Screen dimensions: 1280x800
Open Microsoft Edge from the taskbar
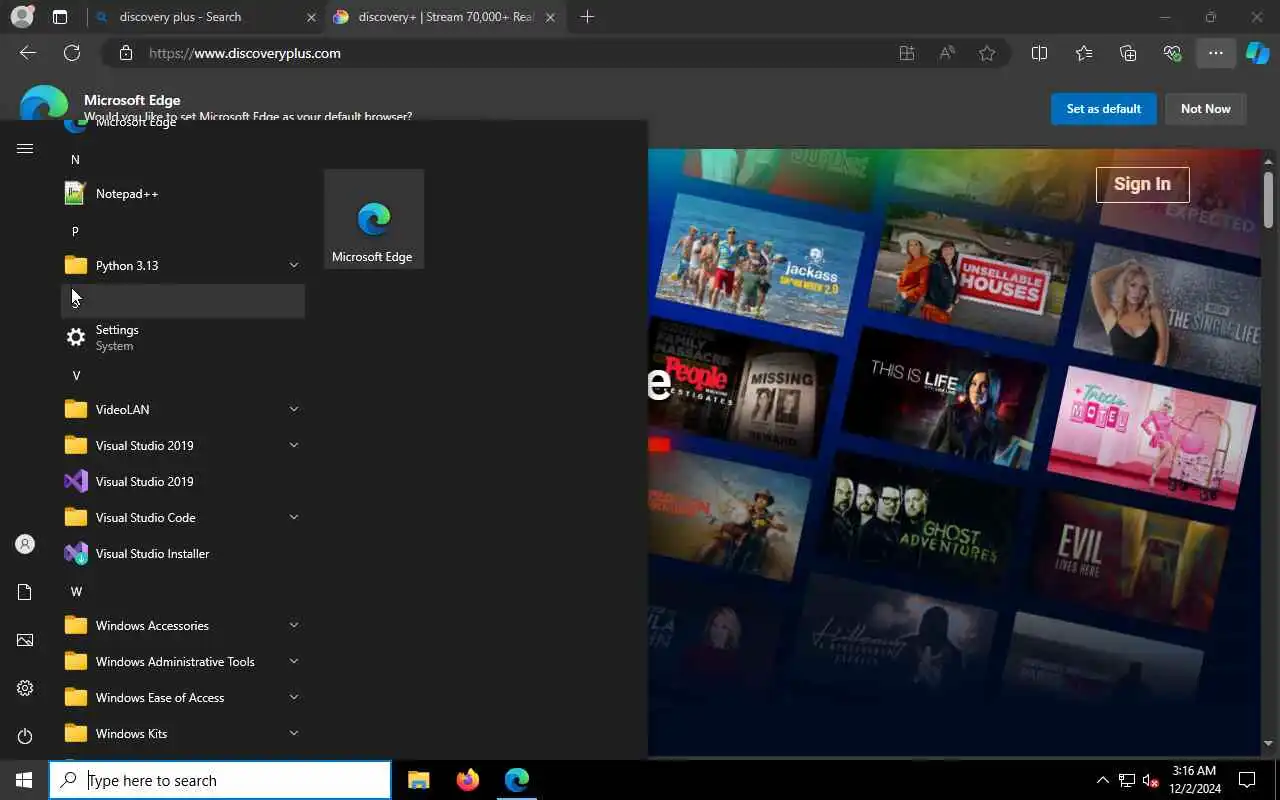click(x=516, y=780)
